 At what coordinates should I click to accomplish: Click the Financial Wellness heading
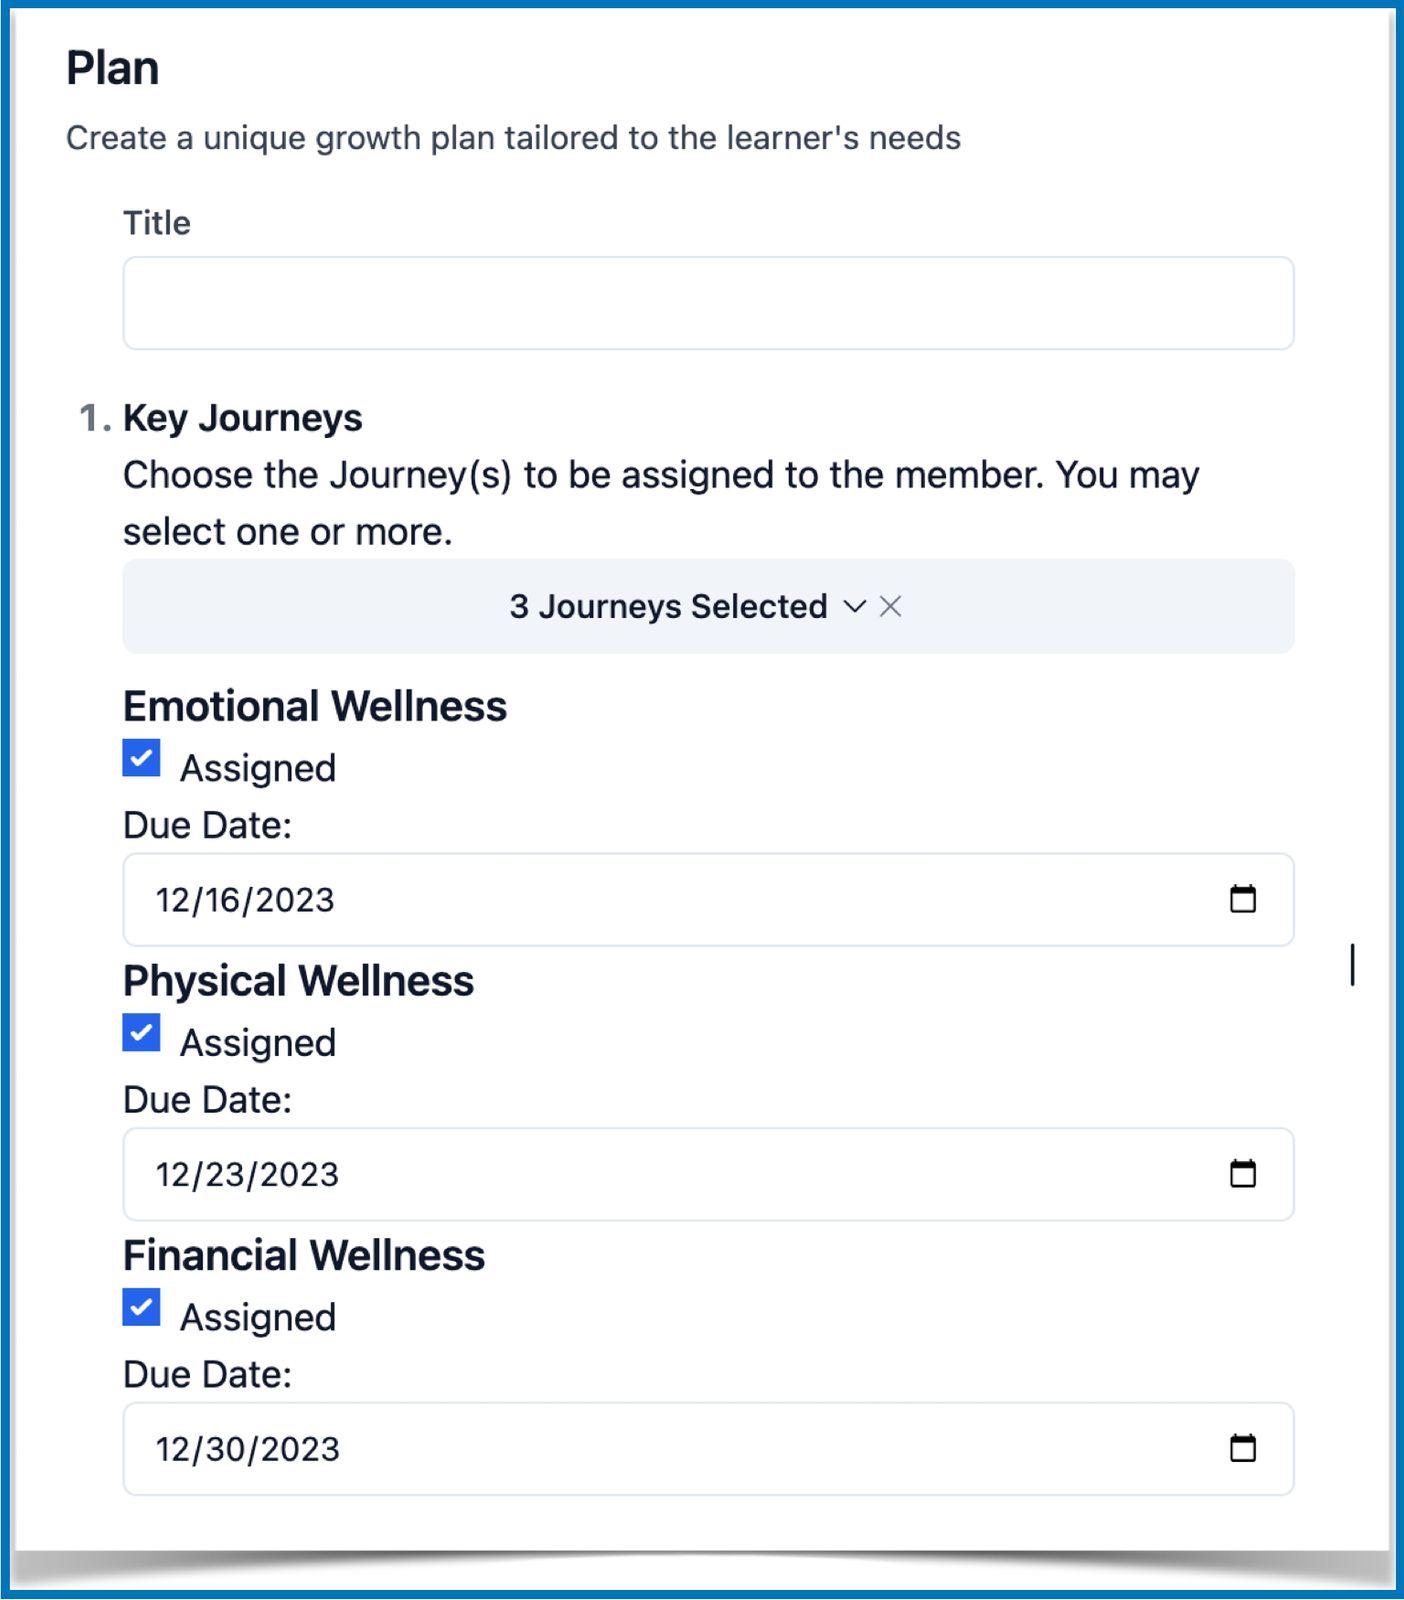[304, 1255]
